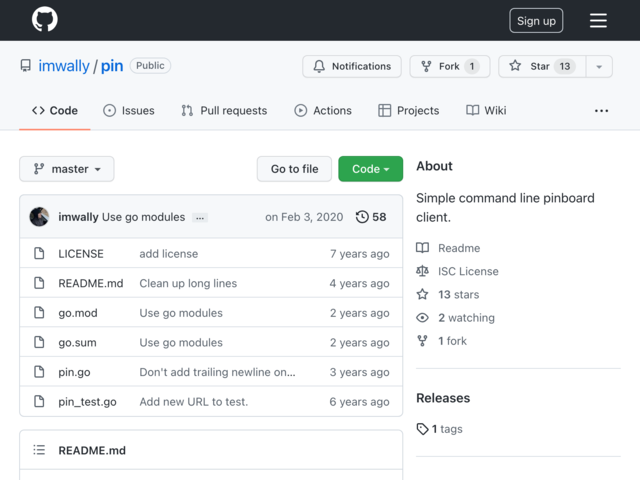Open the 1 tags link
640x480 pixels.
440,429
